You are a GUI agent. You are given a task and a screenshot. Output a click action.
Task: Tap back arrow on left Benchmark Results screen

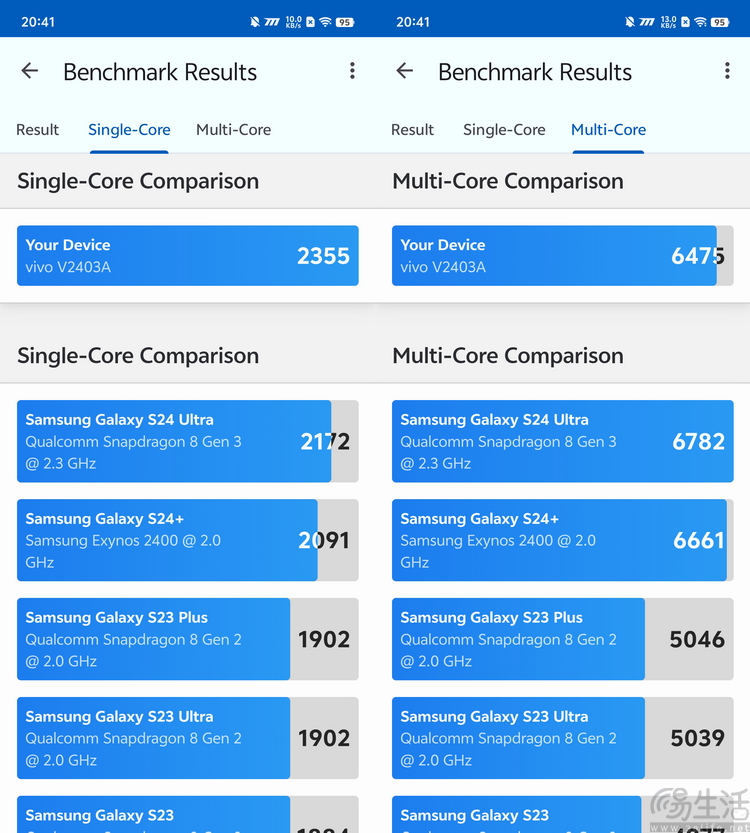click(30, 71)
